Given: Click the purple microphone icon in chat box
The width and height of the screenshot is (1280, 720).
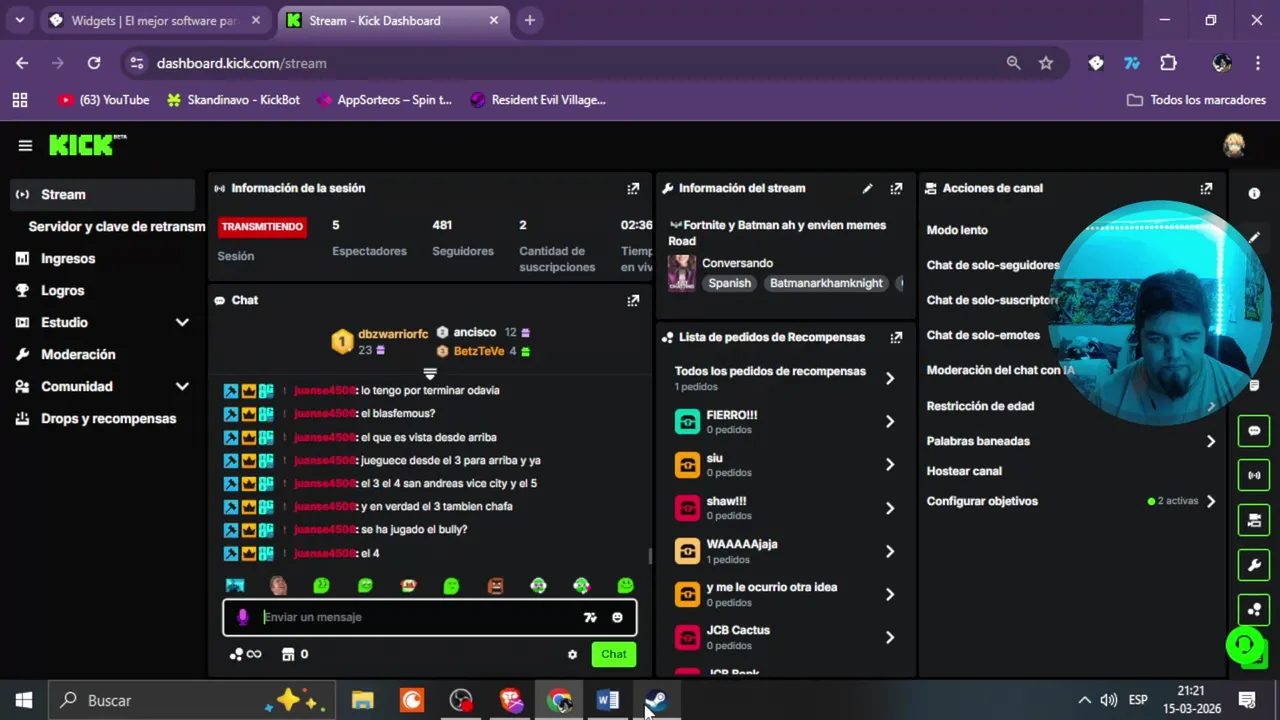Looking at the screenshot, I should pos(242,617).
